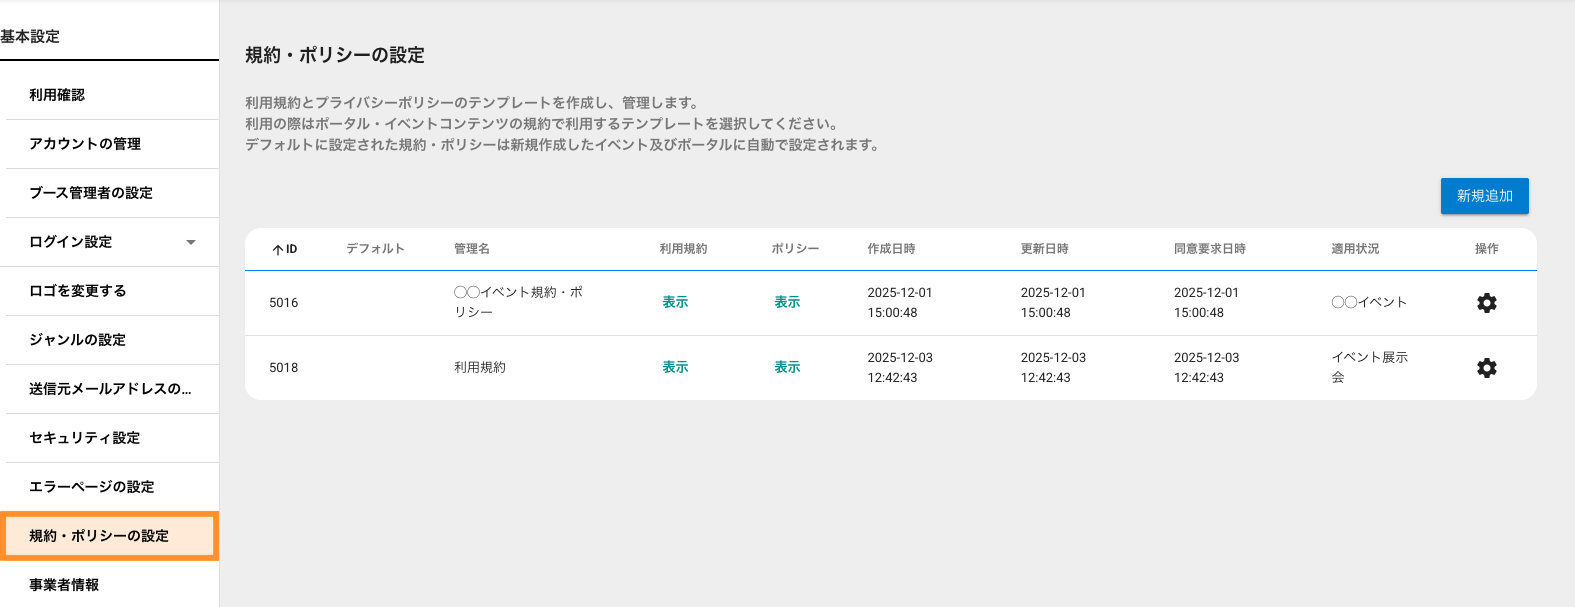Click the ポリシー column header
This screenshot has height=607, width=1575.
tap(795, 249)
